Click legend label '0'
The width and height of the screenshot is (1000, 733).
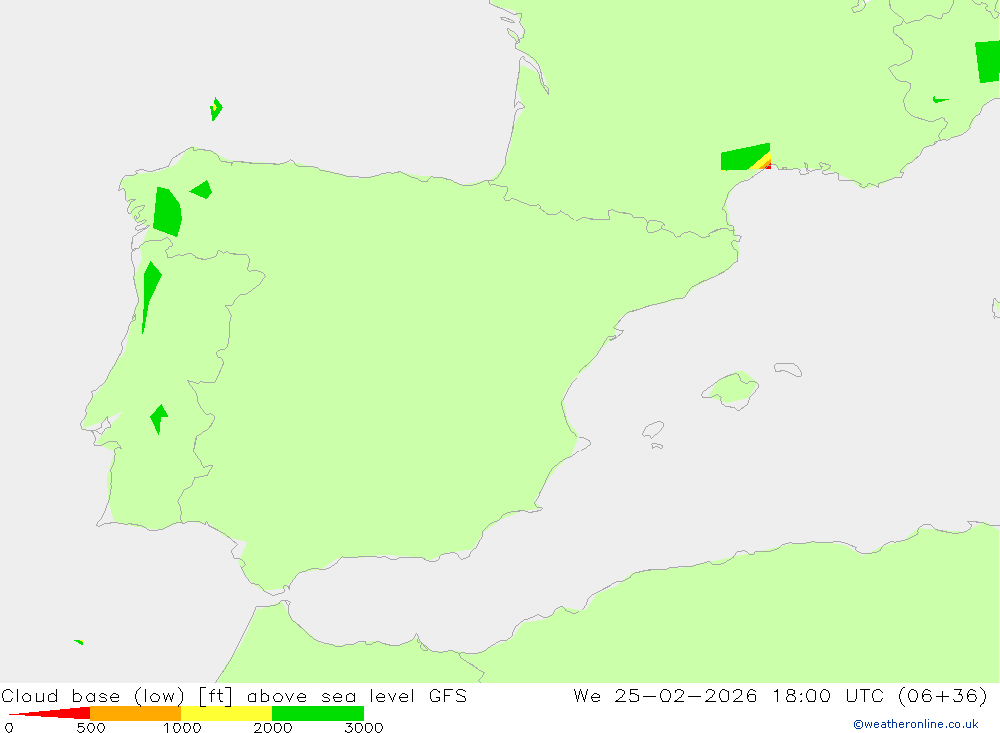(x=9, y=727)
